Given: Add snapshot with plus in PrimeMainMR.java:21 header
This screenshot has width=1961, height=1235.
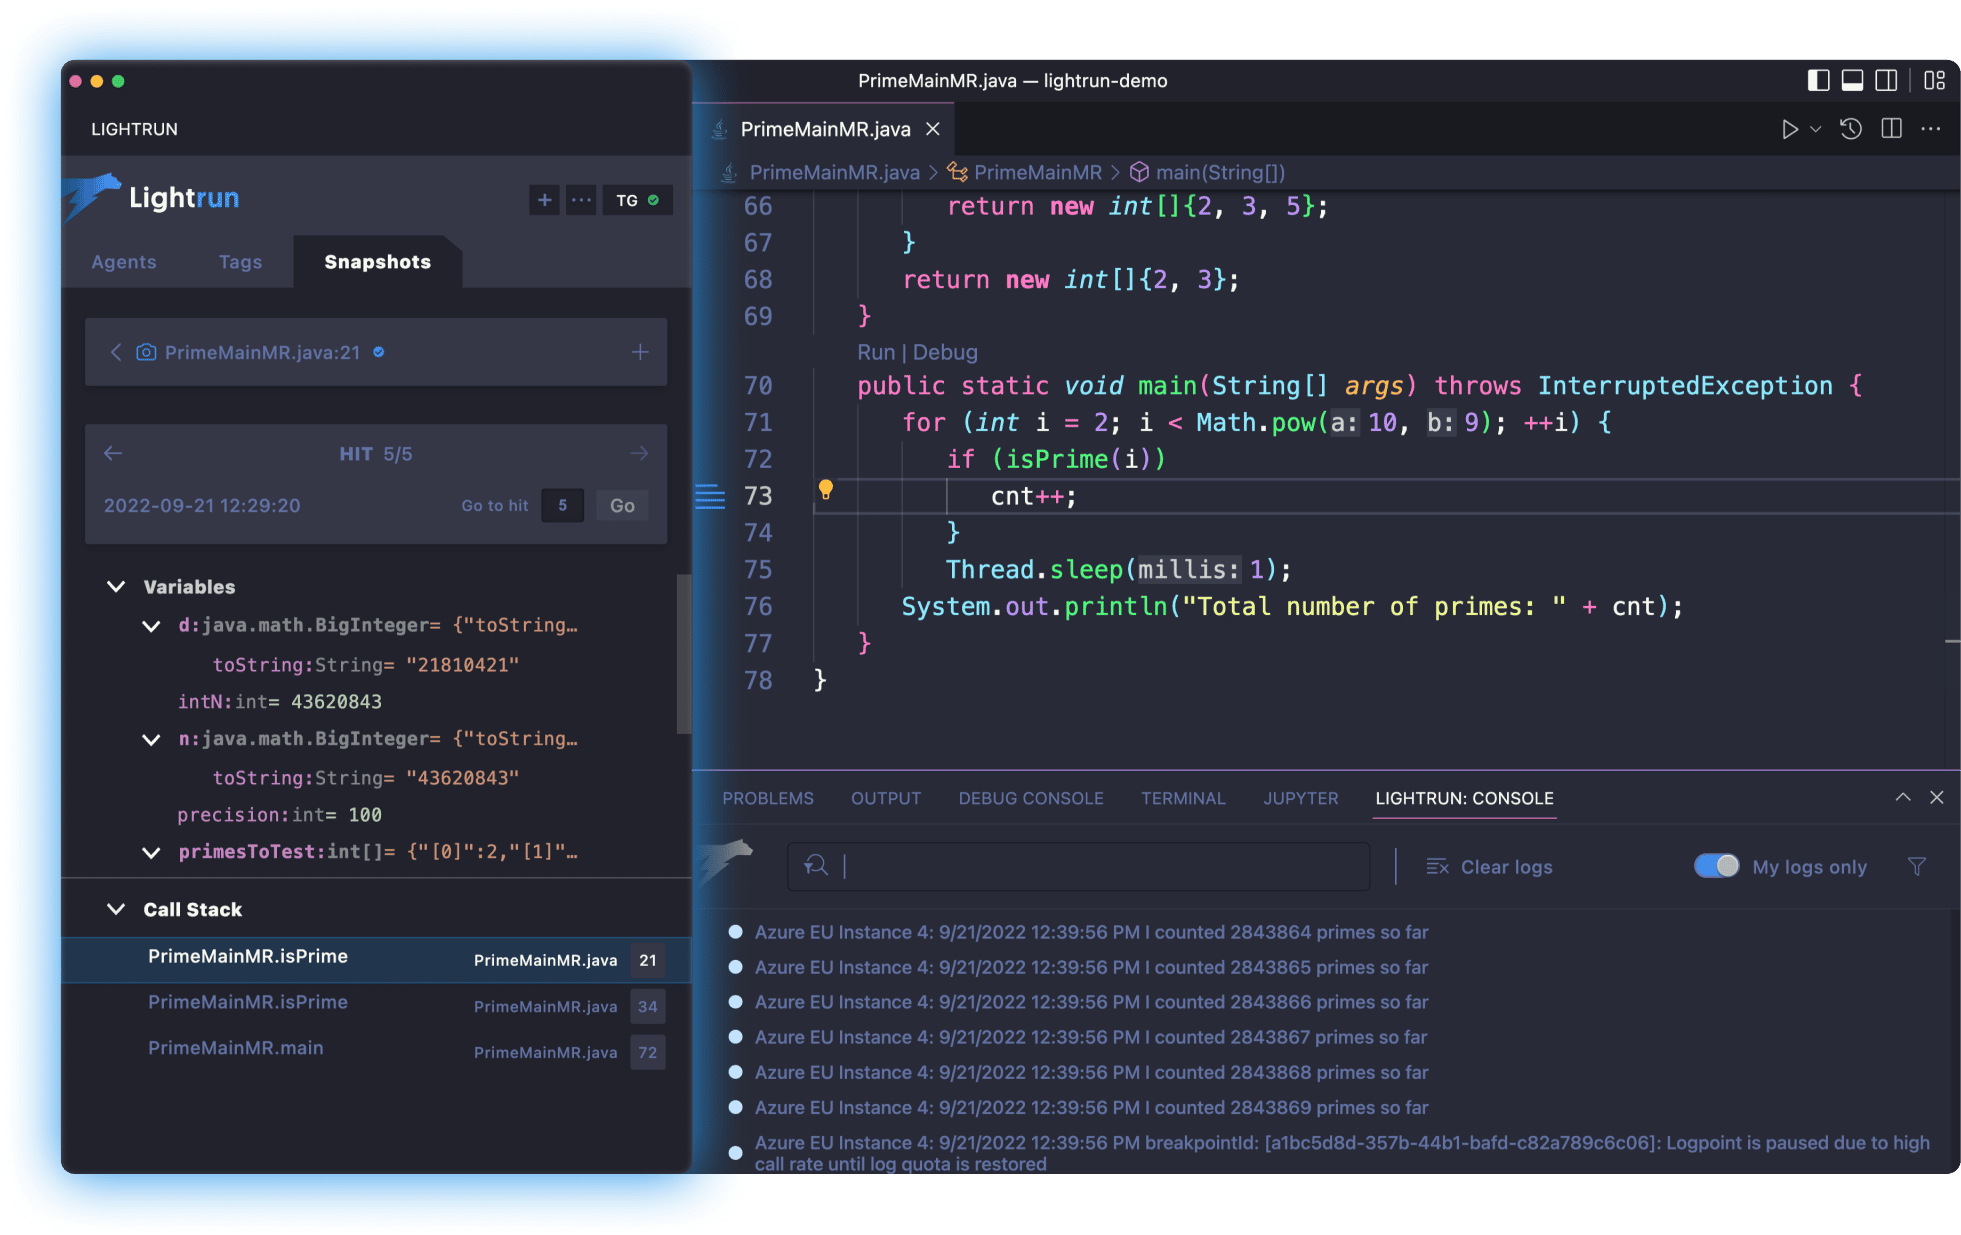Looking at the screenshot, I should coord(640,352).
